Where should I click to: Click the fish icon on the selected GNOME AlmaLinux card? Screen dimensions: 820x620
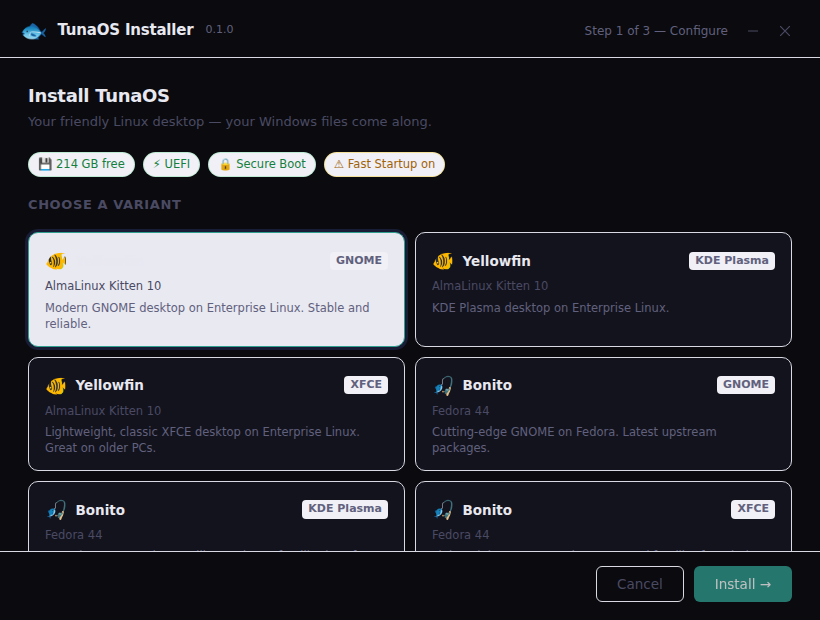(x=56, y=261)
